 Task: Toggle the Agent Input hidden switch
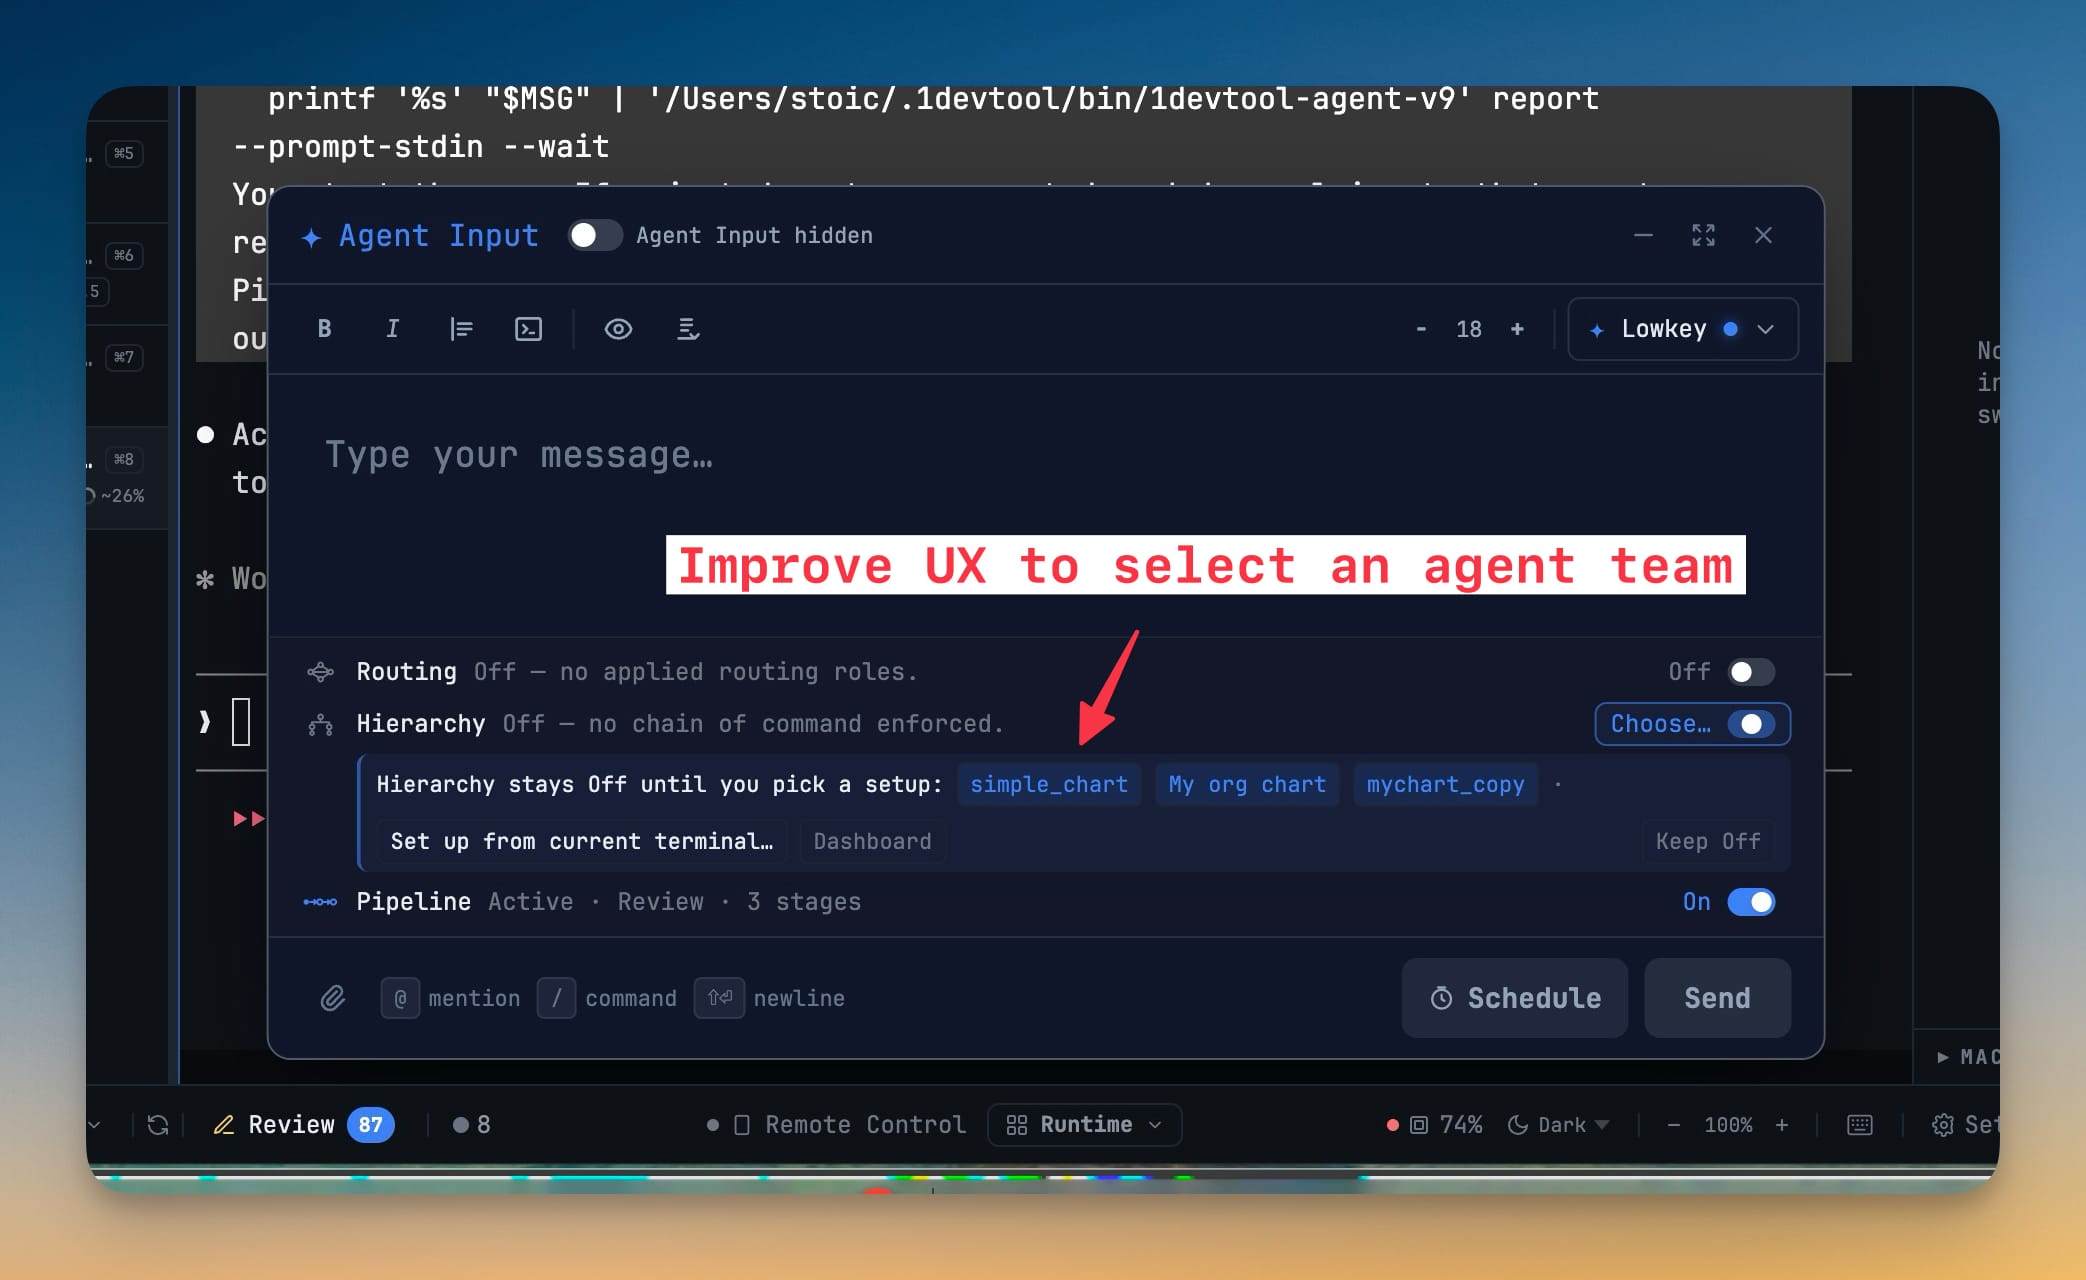tap(595, 235)
